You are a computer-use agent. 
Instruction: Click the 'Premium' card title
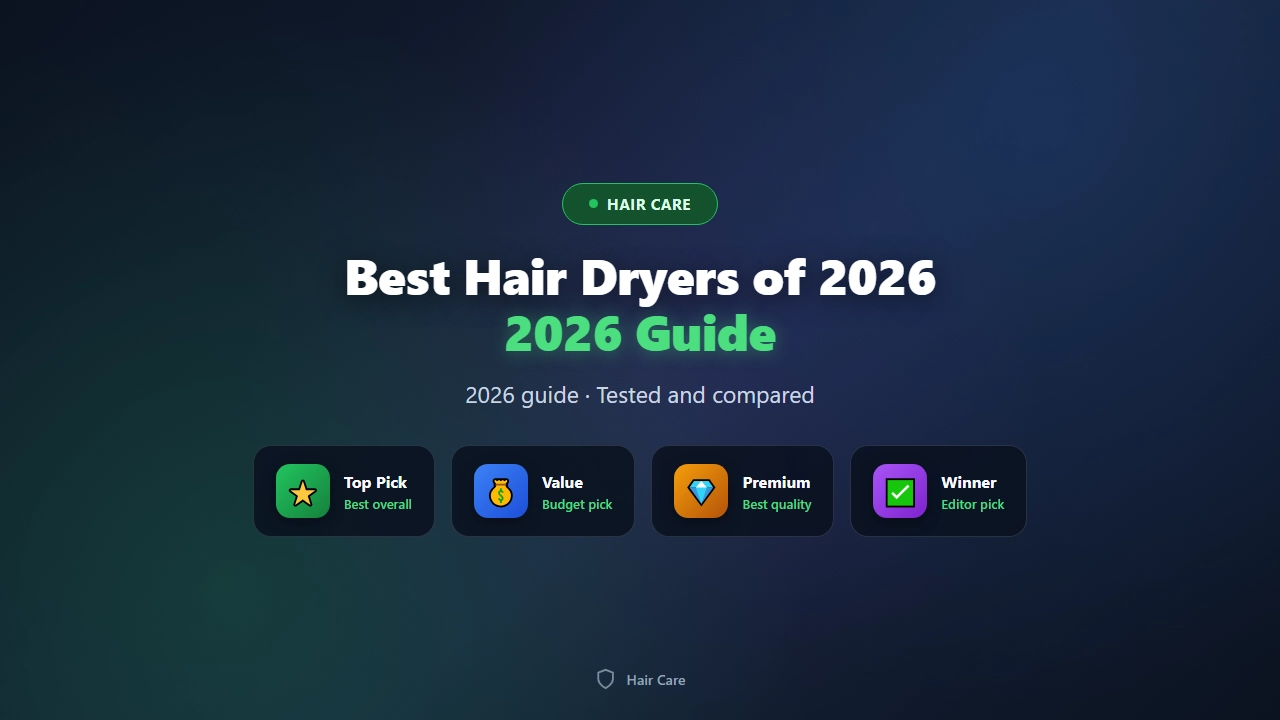pos(776,482)
